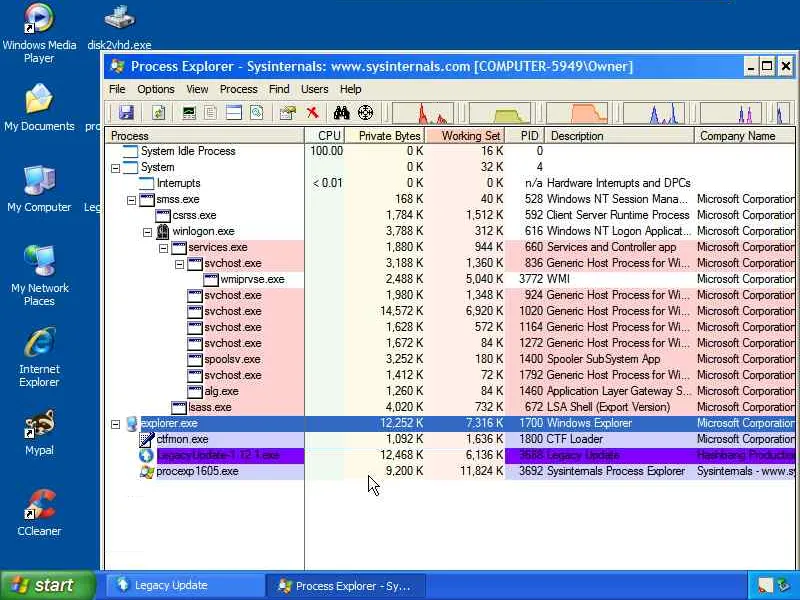Image resolution: width=800 pixels, height=600 pixels.
Task: Click the svchost.exe row with PID 1020
Action: (449, 312)
